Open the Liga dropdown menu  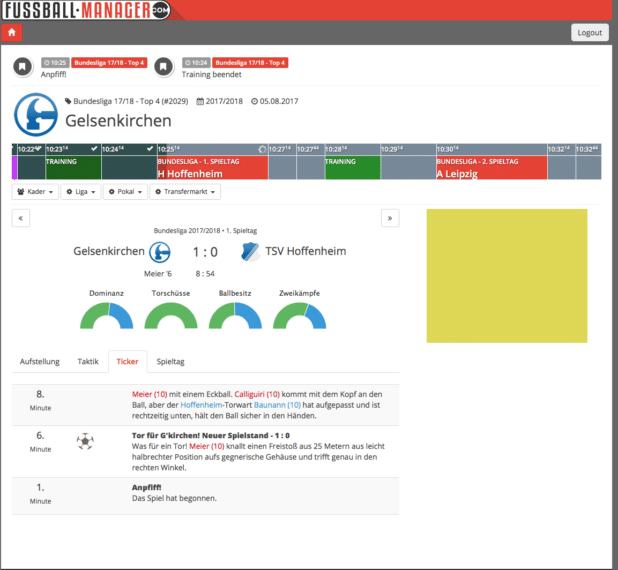tap(81, 192)
